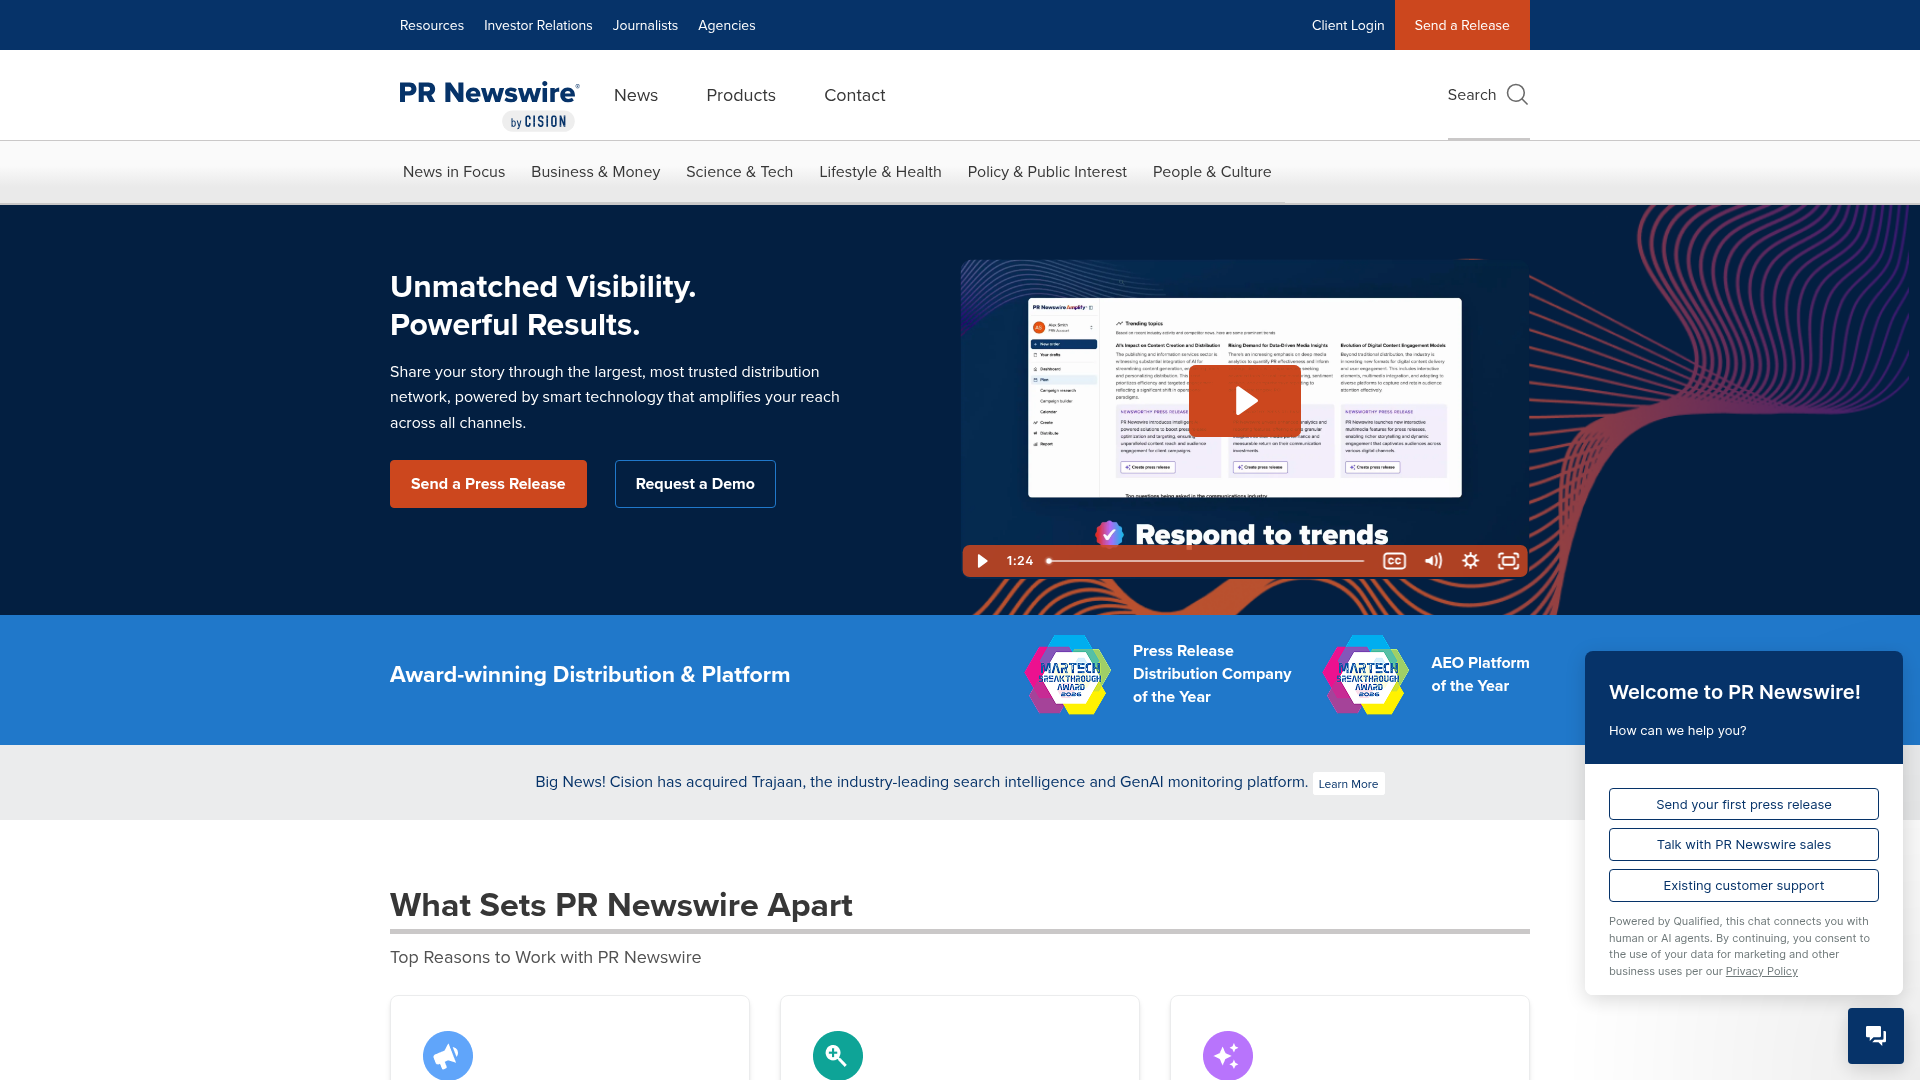
Task: Open the Journalists link
Action: (645, 25)
